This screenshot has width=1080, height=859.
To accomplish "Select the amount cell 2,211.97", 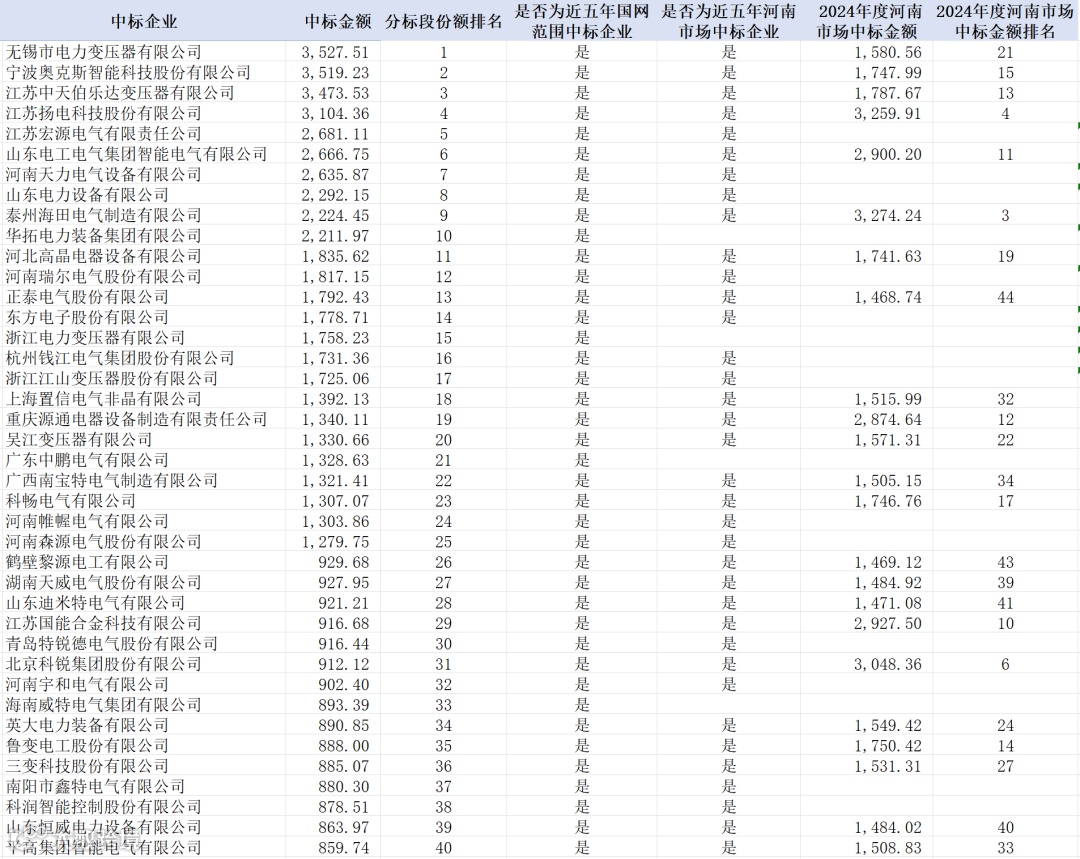I will pyautogui.click(x=335, y=236).
